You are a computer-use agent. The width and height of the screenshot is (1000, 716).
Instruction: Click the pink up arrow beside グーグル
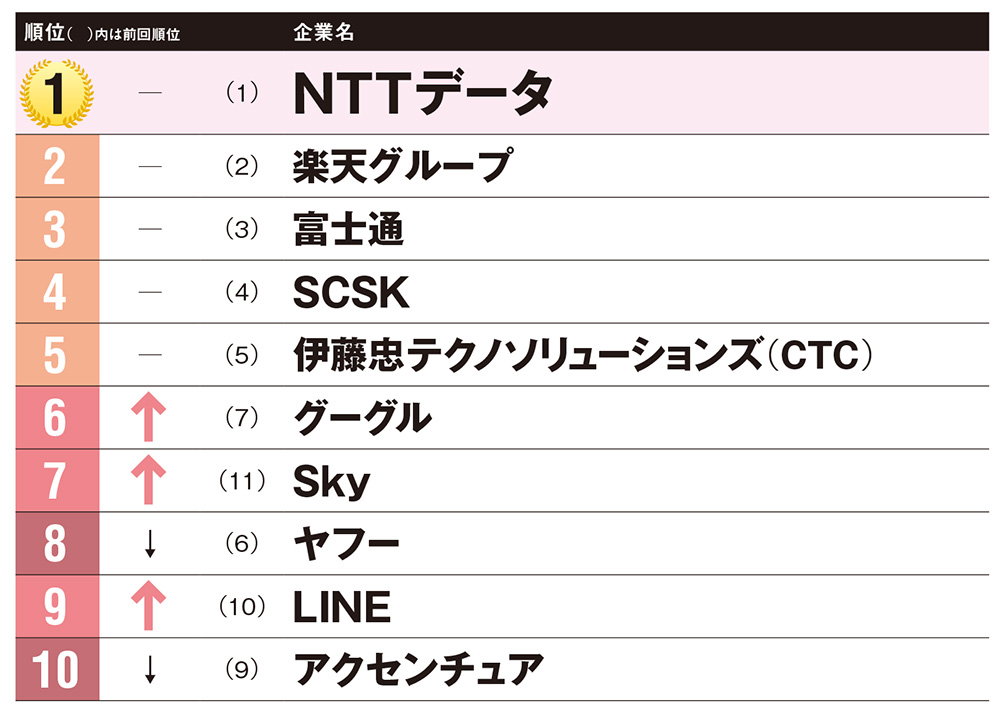point(149,417)
